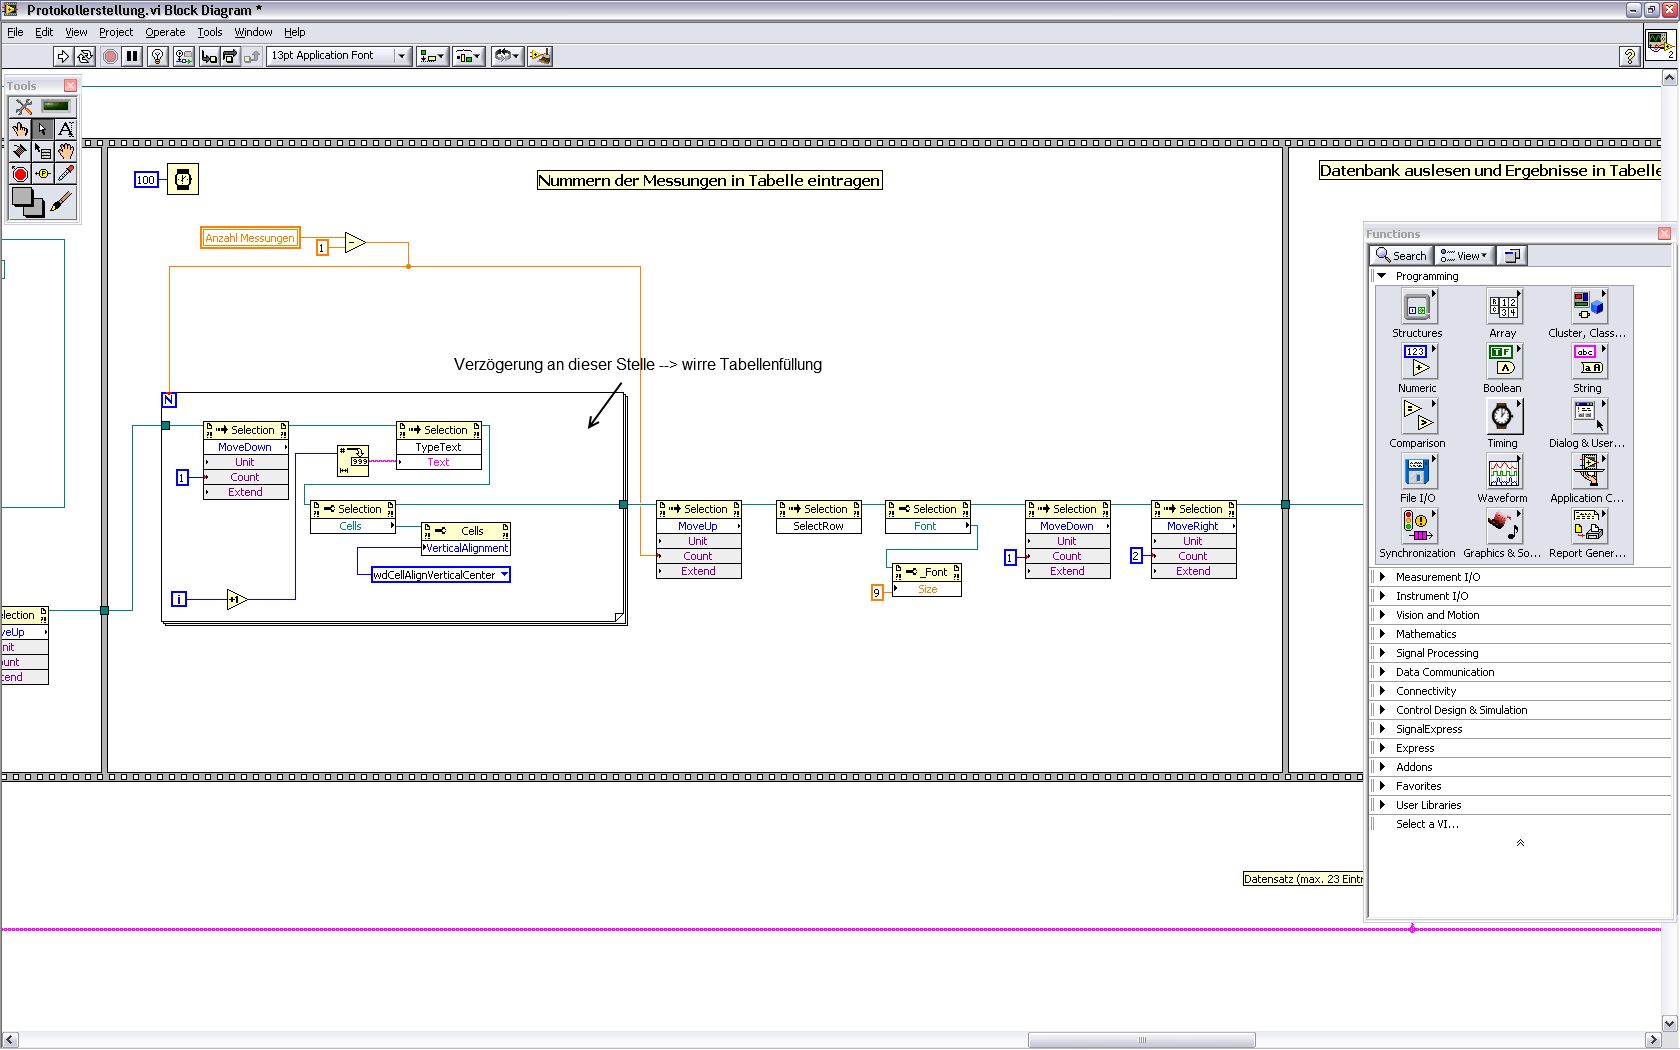Toggle Highlight Execution light bulb
1680x1050 pixels.
pyautogui.click(x=157, y=56)
